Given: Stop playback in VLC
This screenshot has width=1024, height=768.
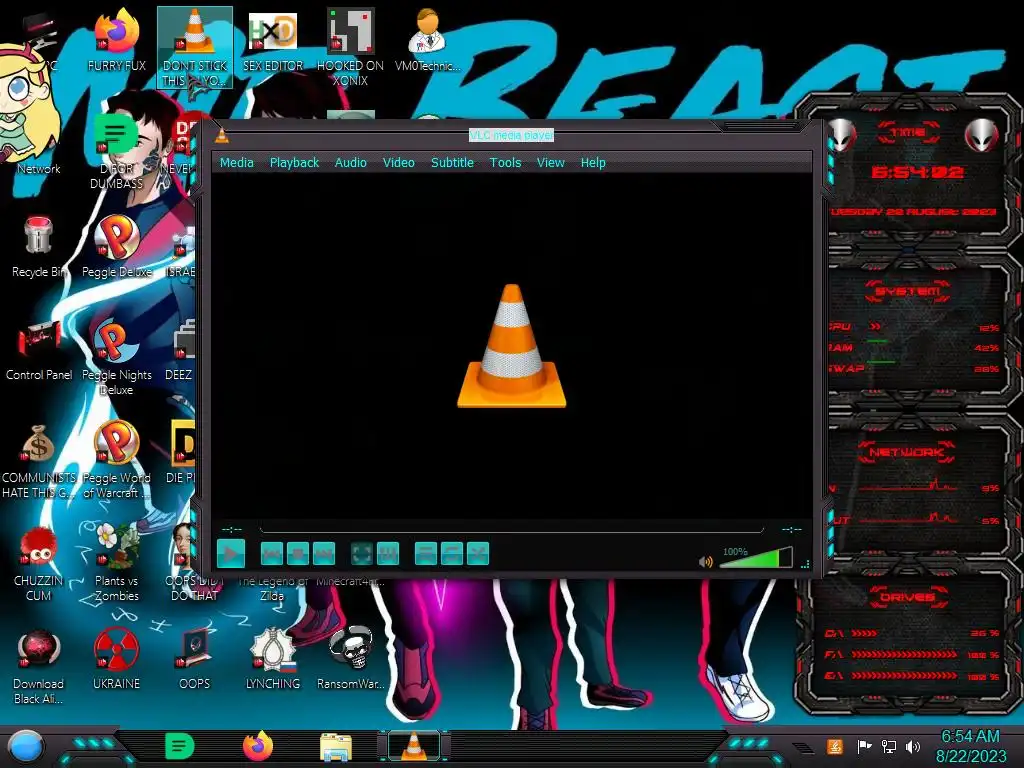Looking at the screenshot, I should [x=298, y=554].
